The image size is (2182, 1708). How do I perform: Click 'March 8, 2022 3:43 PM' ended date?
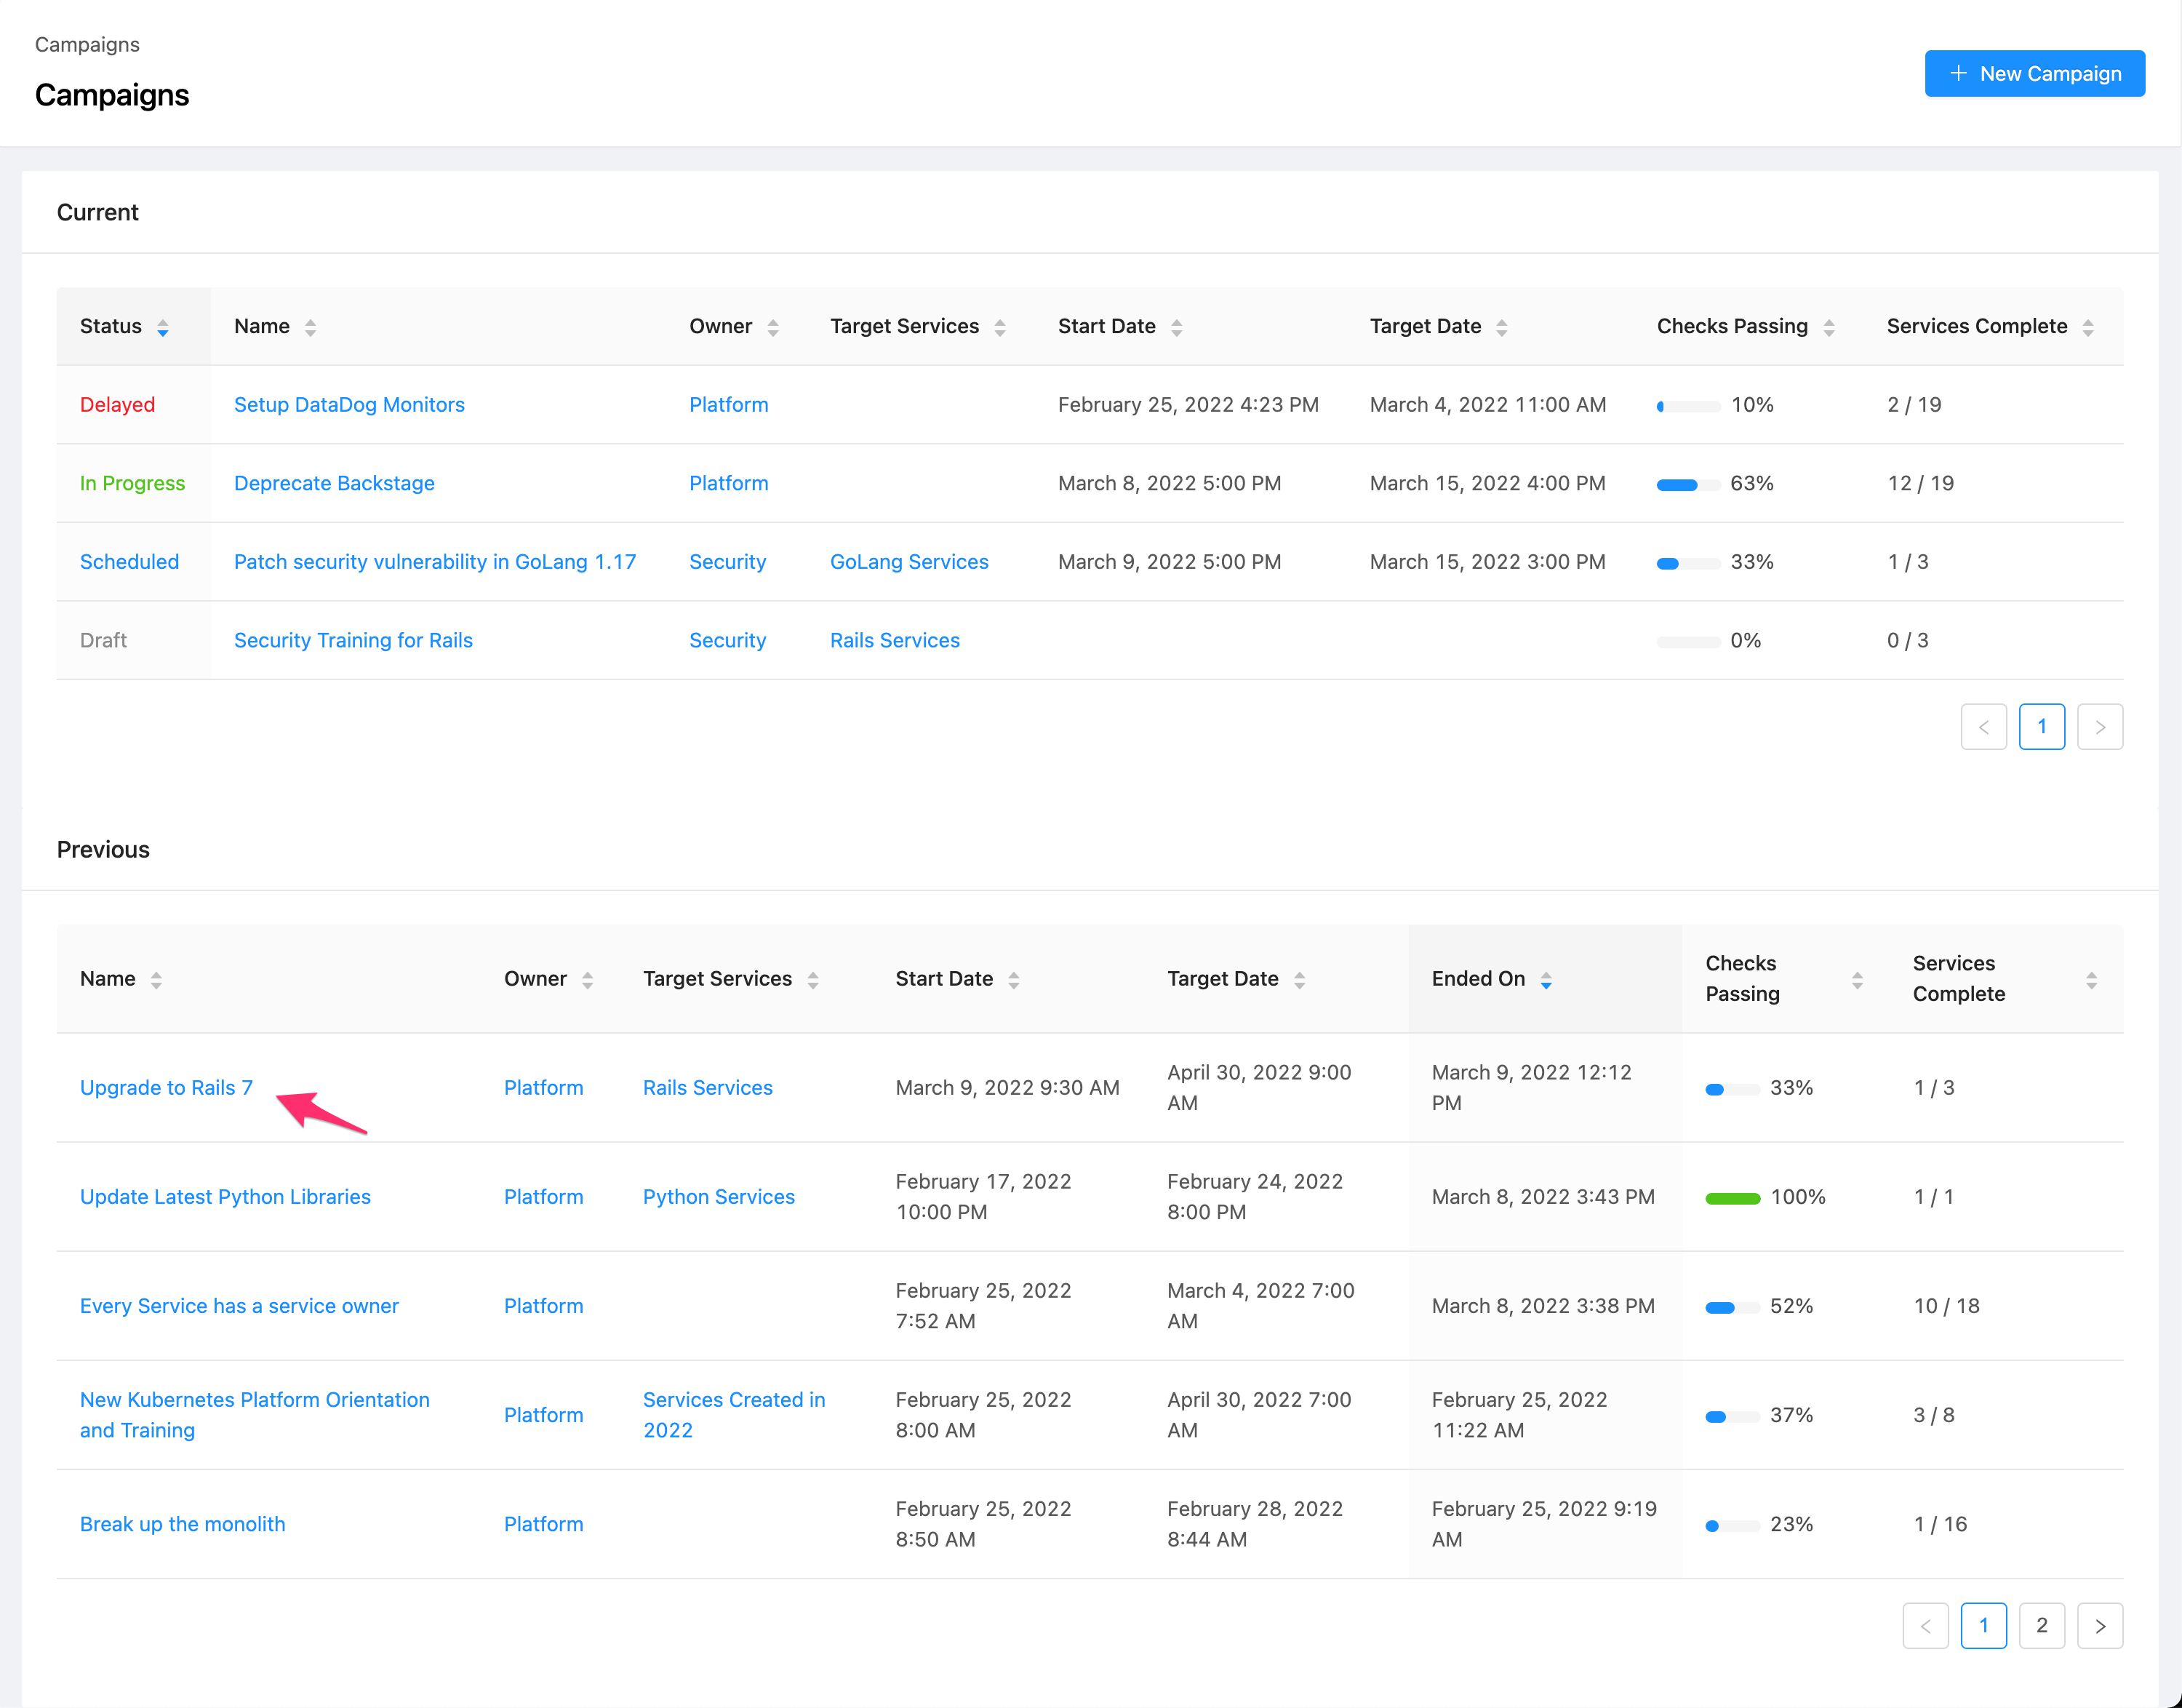(1543, 1197)
